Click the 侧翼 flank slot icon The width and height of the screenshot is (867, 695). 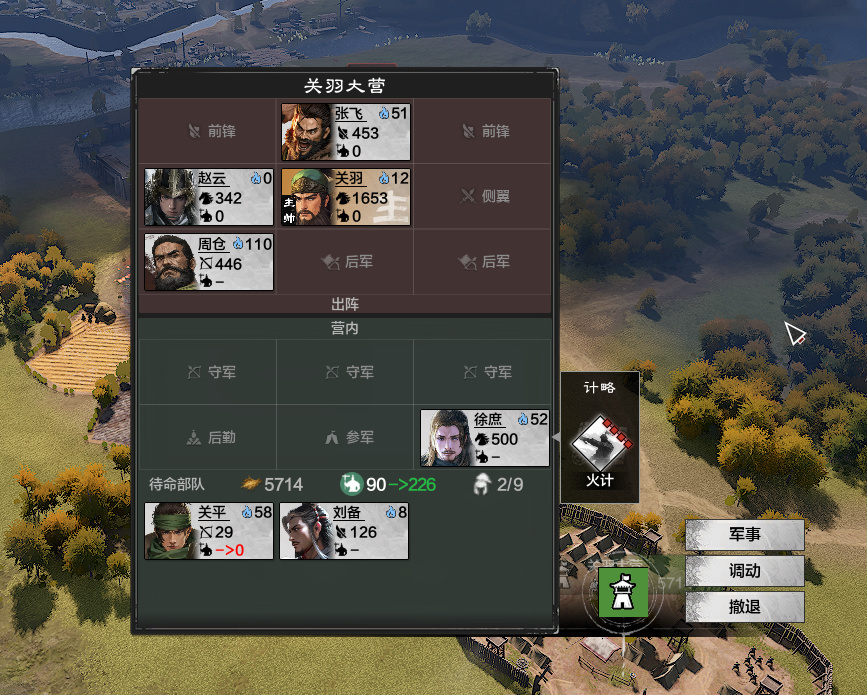[x=468, y=196]
